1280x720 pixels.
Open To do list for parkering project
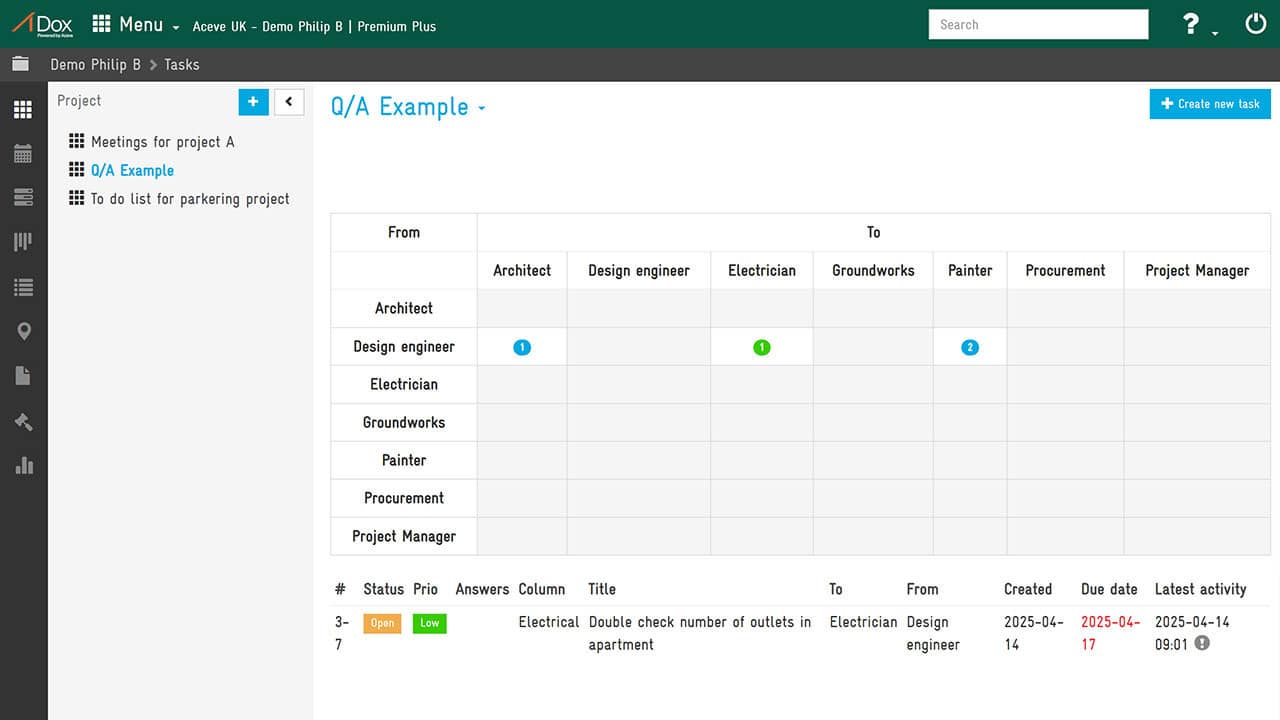(189, 199)
